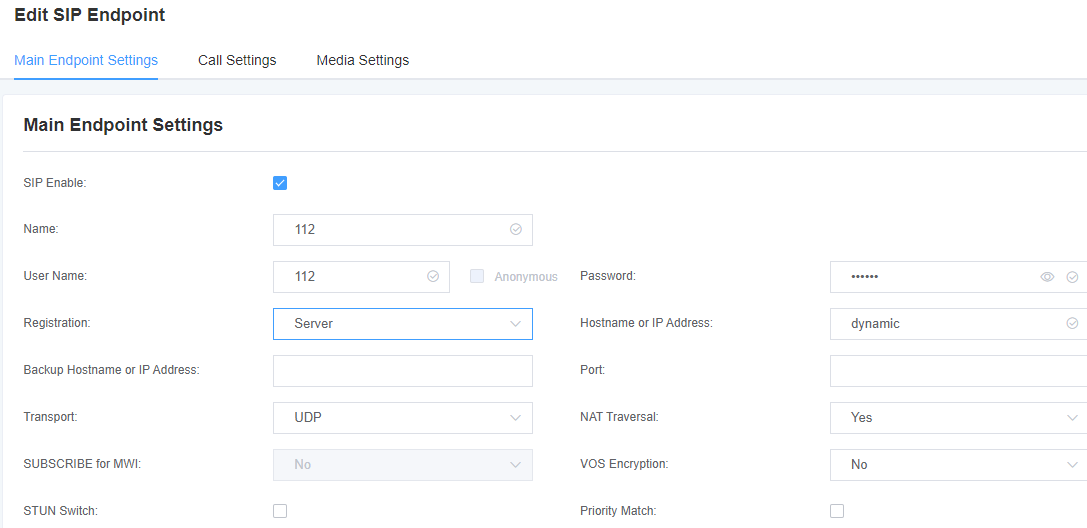Click the Registration label
The height and width of the screenshot is (528, 1087).
[57, 324]
